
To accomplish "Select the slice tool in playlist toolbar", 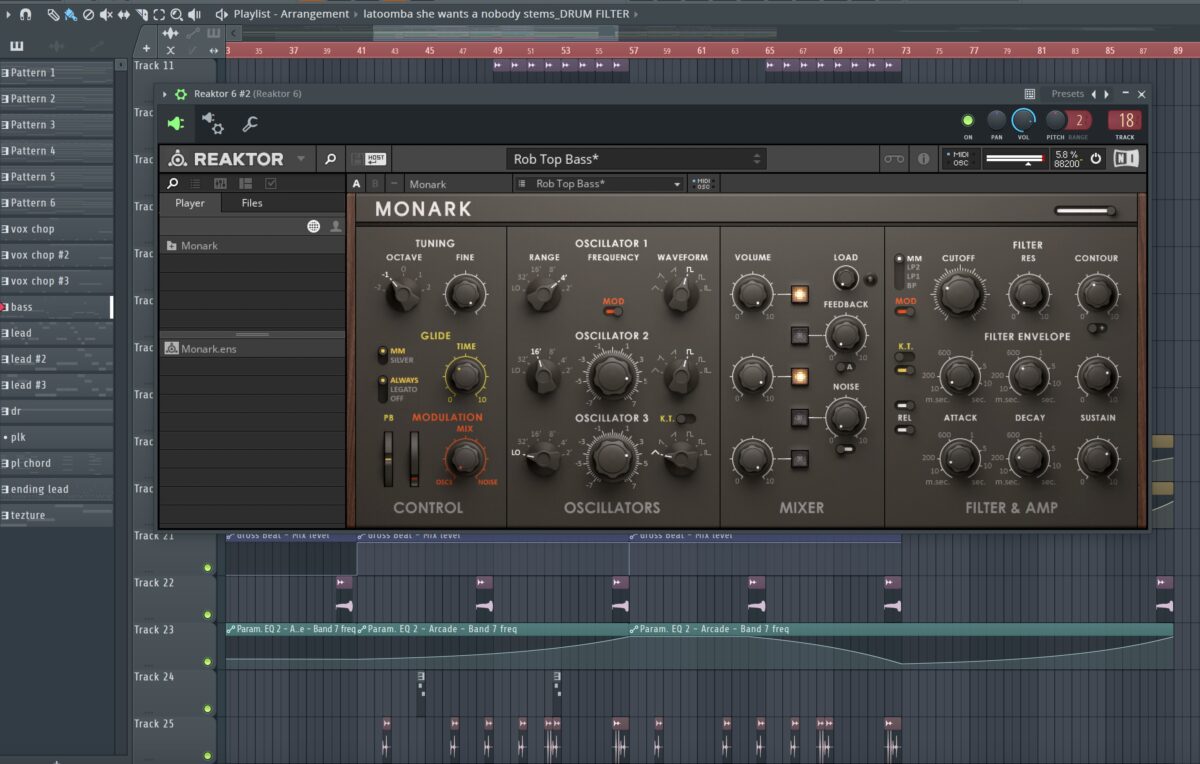I will (x=142, y=14).
